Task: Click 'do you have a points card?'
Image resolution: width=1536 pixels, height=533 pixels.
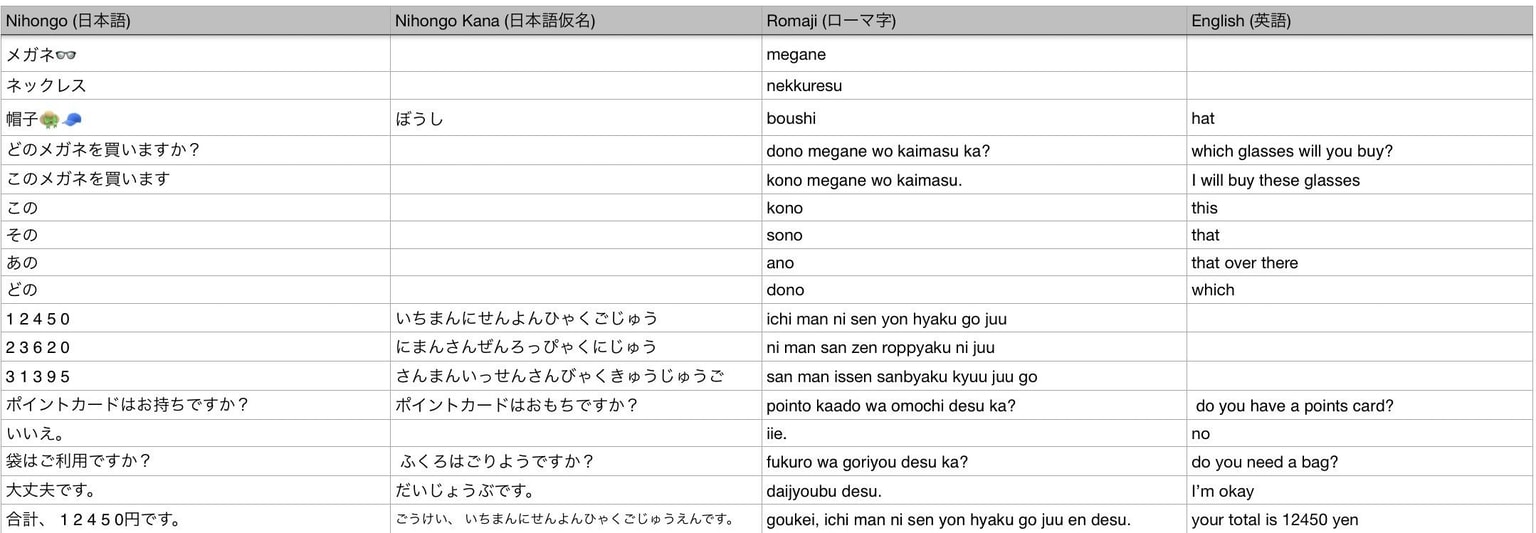Action: 1360,405
